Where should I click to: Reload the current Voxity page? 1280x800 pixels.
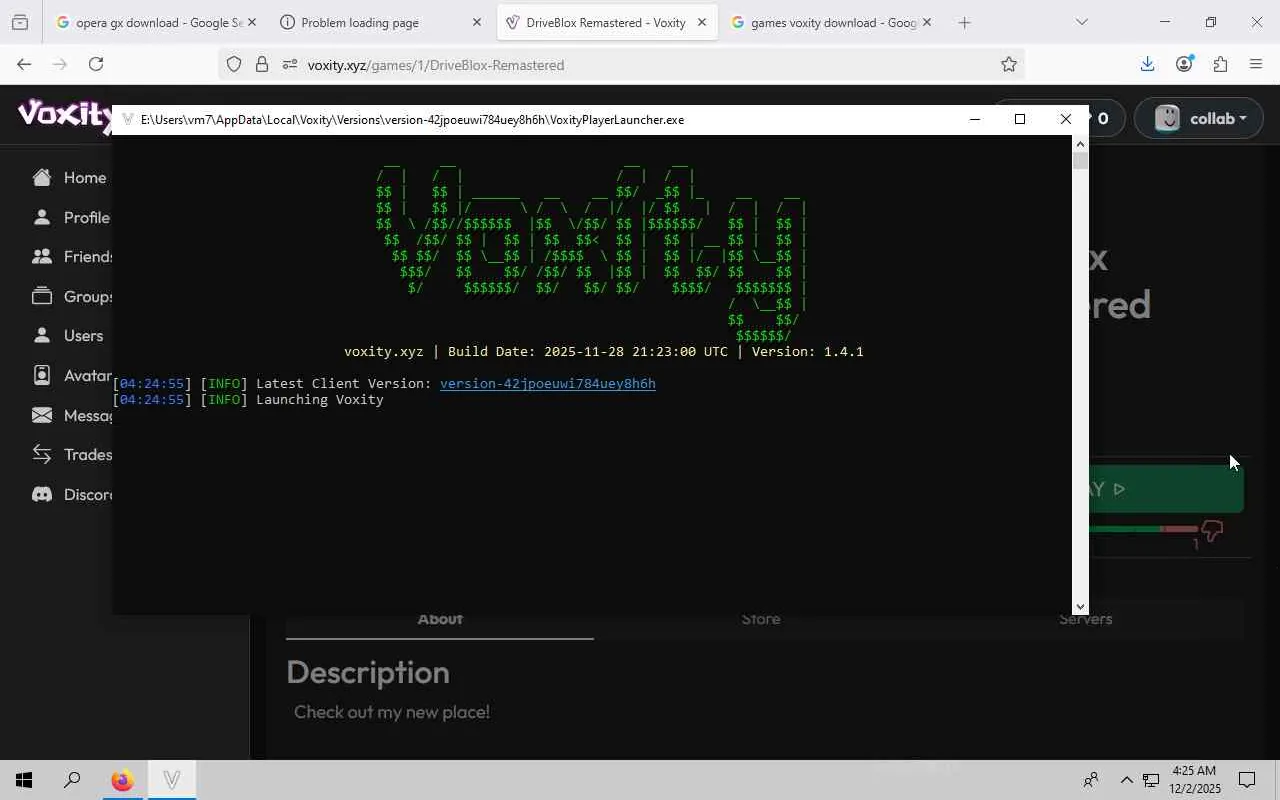pyautogui.click(x=96, y=64)
